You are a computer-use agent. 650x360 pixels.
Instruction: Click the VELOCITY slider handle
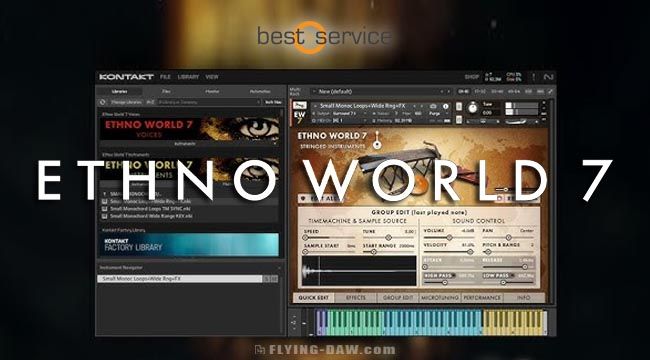point(470,252)
